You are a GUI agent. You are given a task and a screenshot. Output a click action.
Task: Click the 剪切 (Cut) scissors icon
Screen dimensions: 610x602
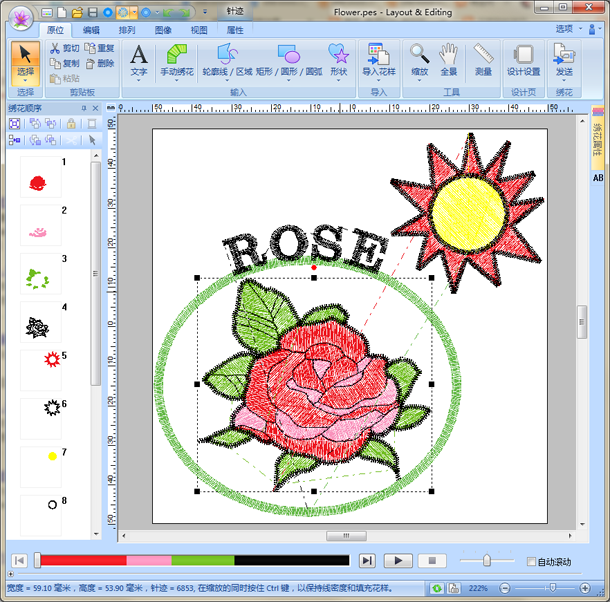(x=55, y=48)
